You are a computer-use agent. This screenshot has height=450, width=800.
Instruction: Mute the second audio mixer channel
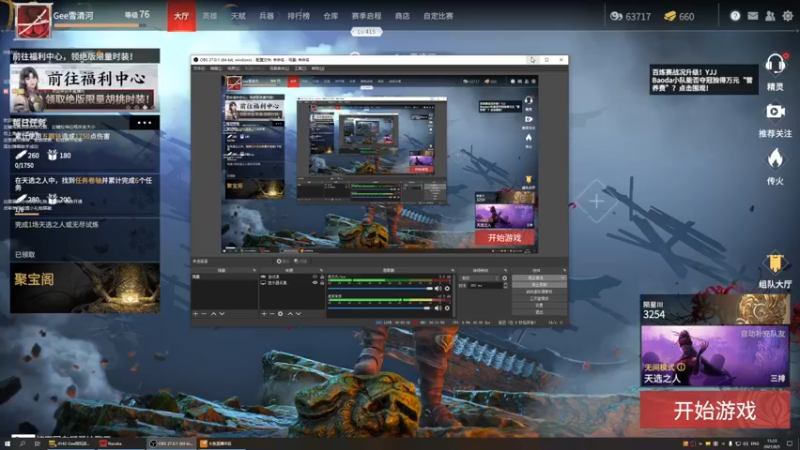pyautogui.click(x=438, y=308)
